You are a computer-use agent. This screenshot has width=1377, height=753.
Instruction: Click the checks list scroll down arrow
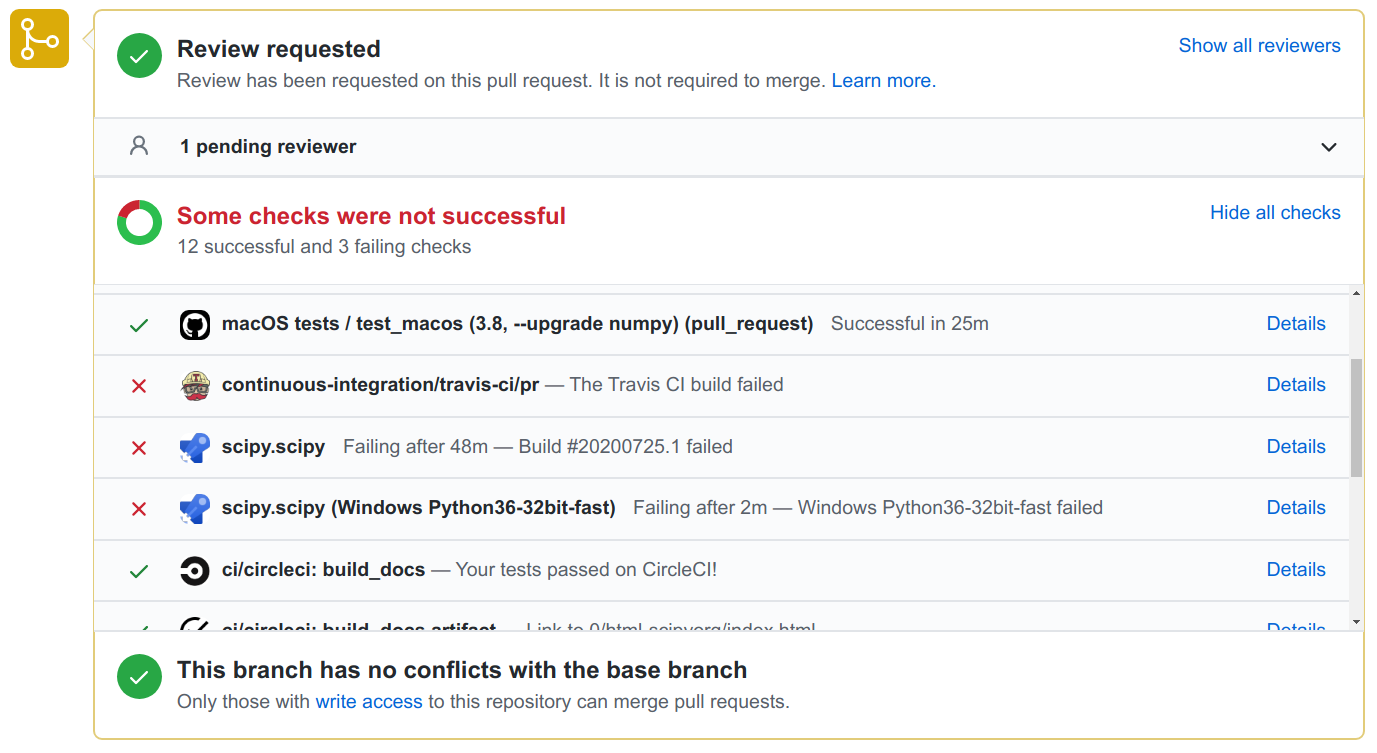[1356, 622]
